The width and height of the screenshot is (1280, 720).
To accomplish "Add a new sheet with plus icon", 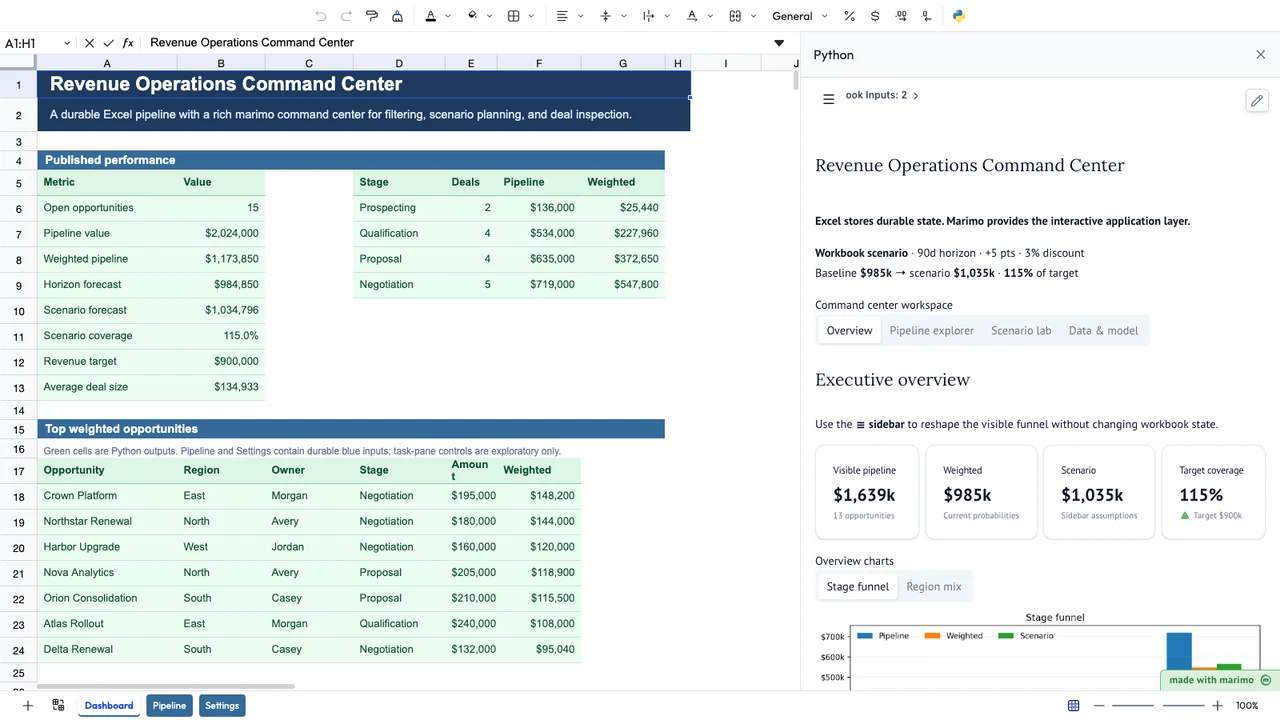I will click(x=28, y=705).
